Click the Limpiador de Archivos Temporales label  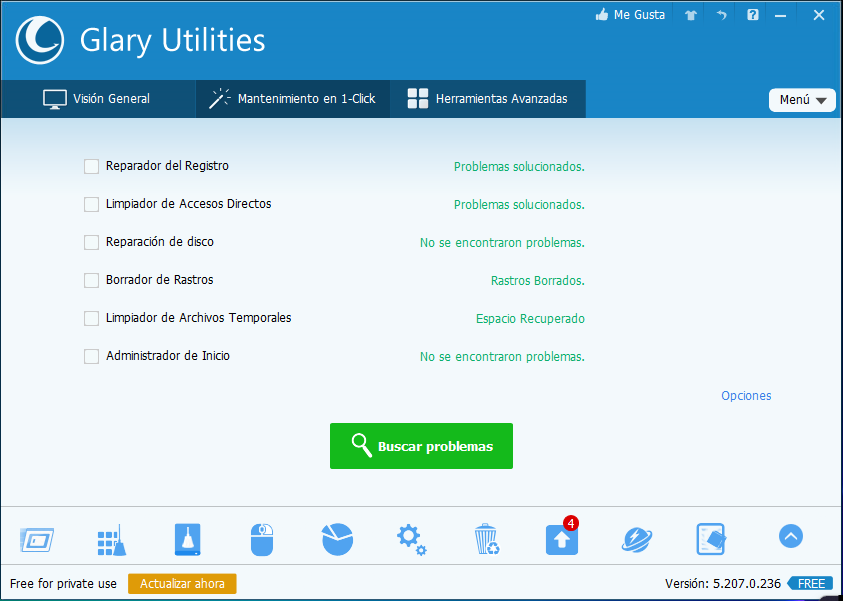coord(198,318)
